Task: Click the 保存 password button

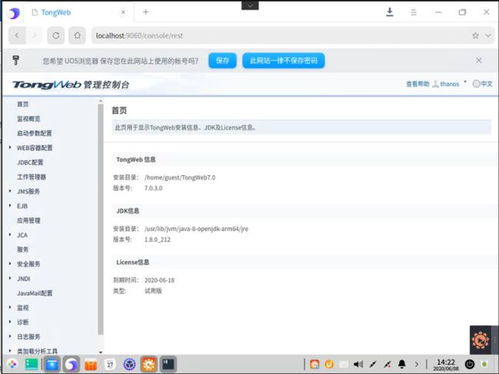Action: pyautogui.click(x=222, y=60)
